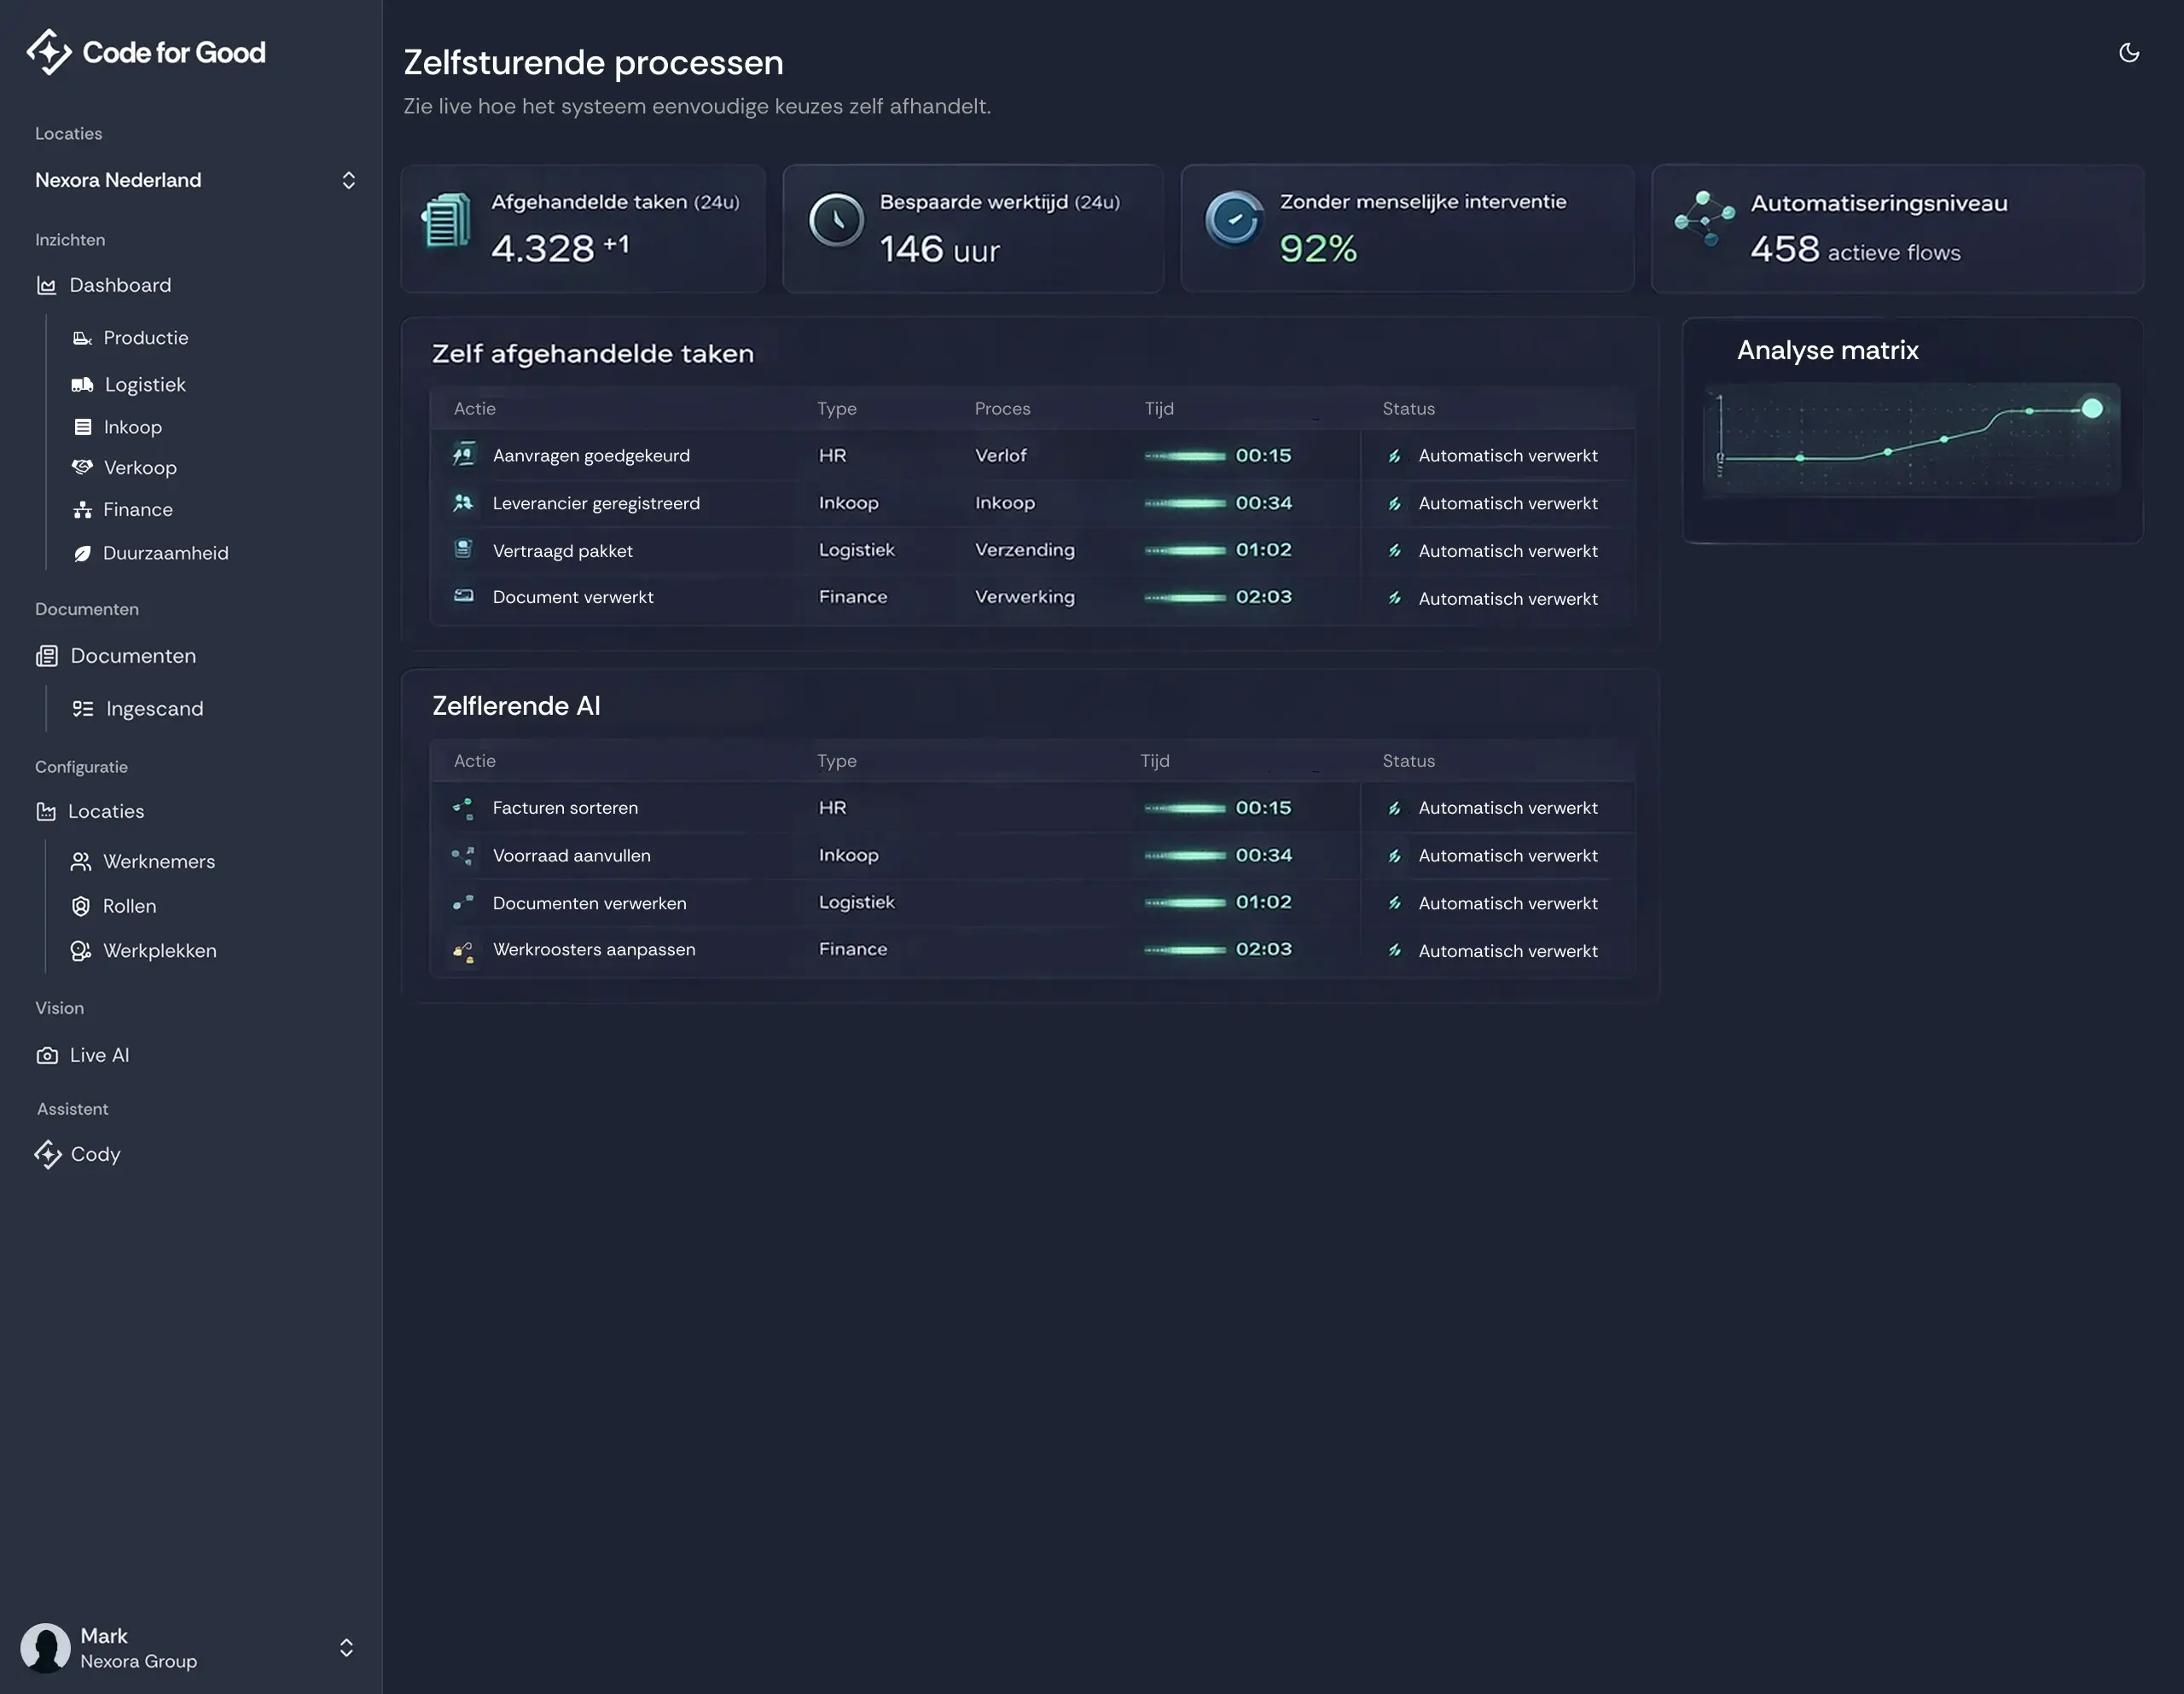The width and height of the screenshot is (2184, 1694).
Task: Click the Finance sidebar icon
Action: coord(82,510)
